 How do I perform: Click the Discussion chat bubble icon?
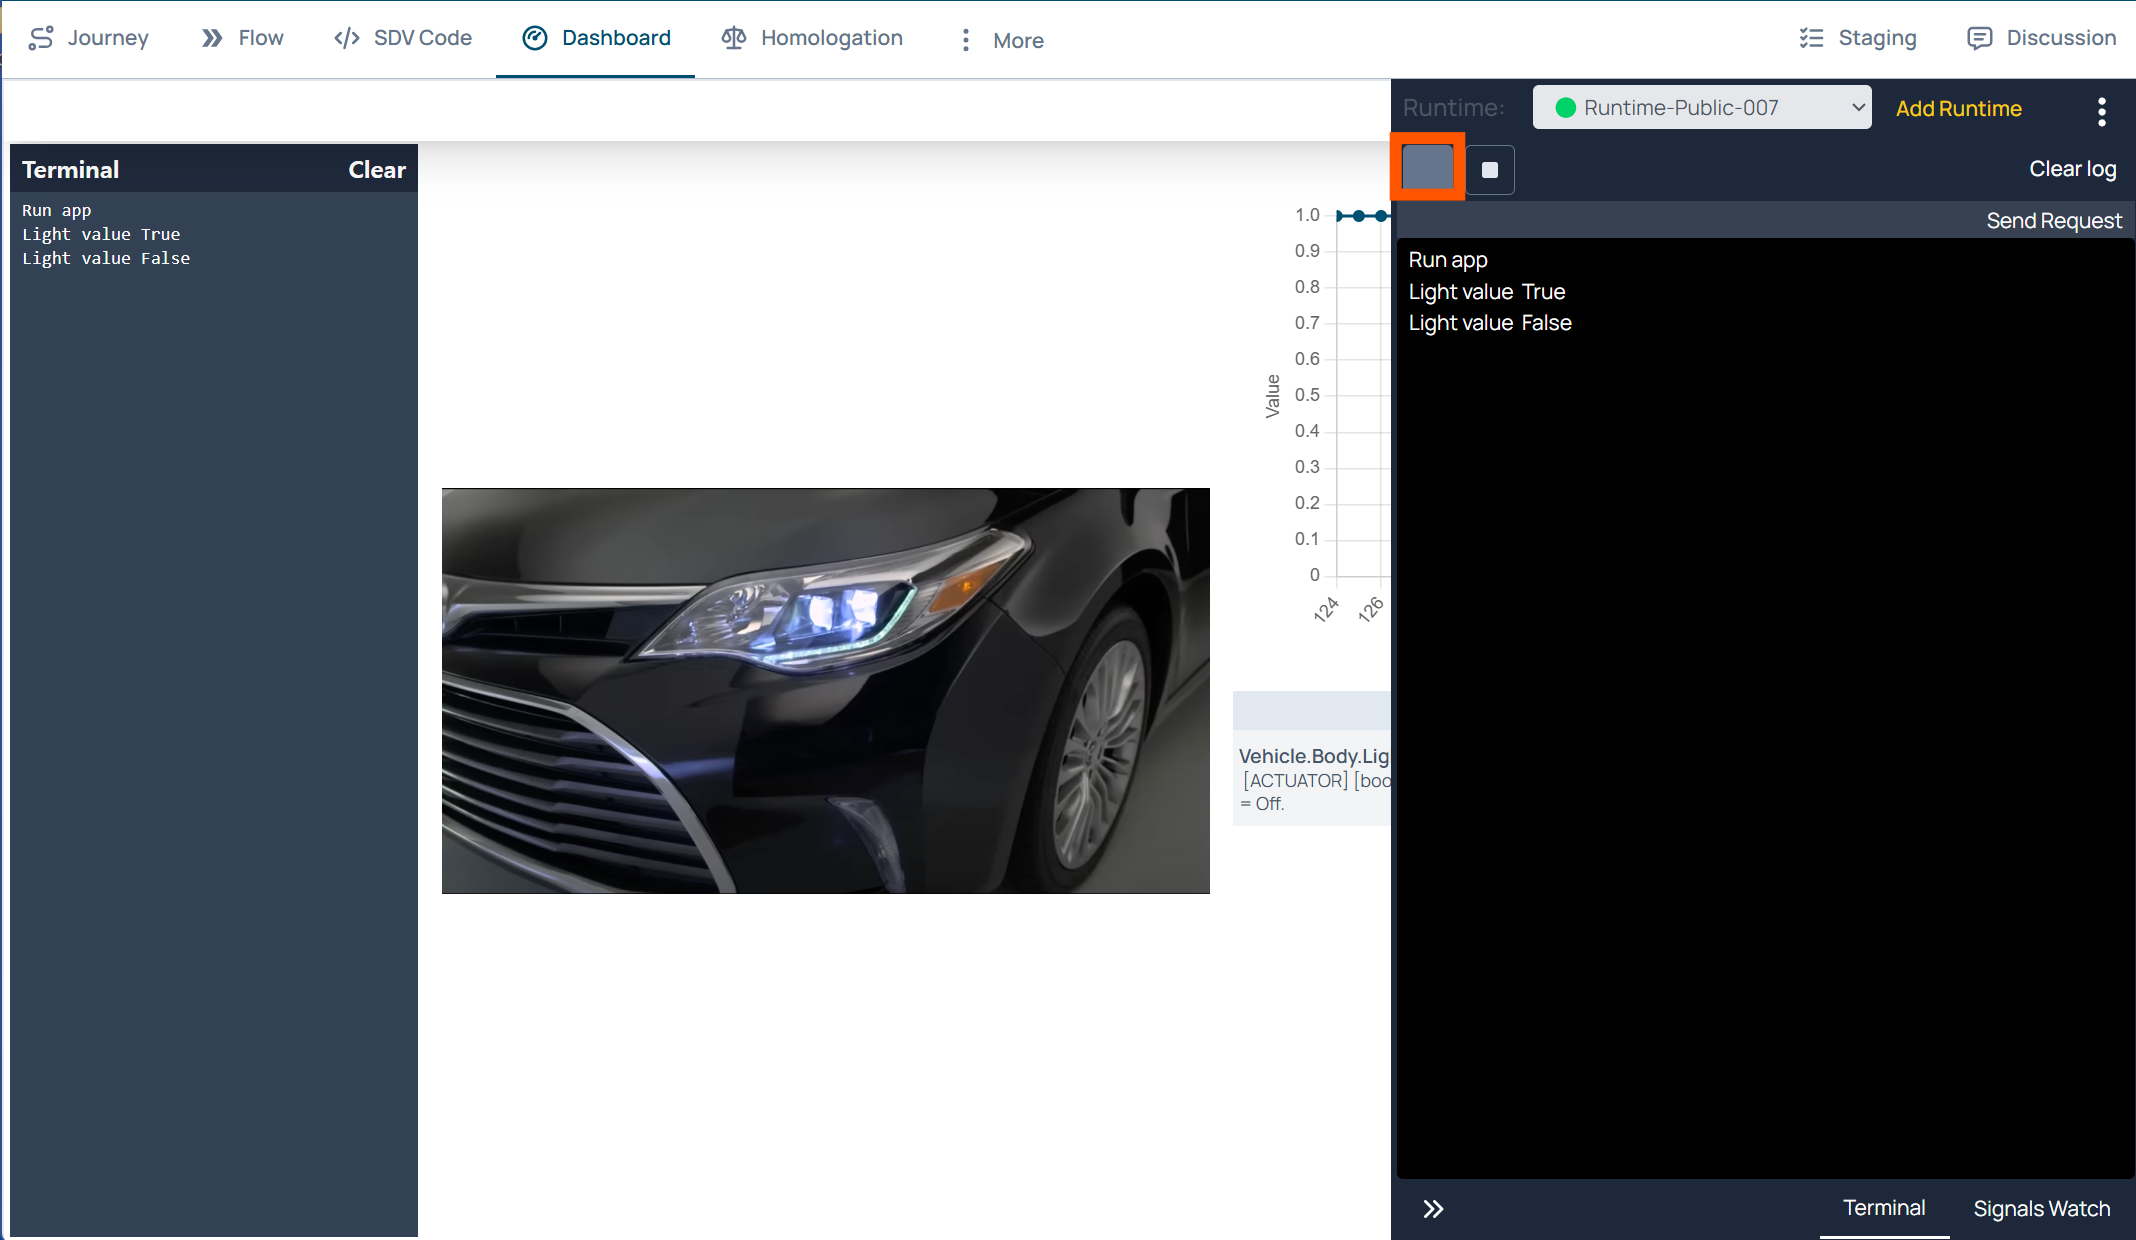point(1979,38)
